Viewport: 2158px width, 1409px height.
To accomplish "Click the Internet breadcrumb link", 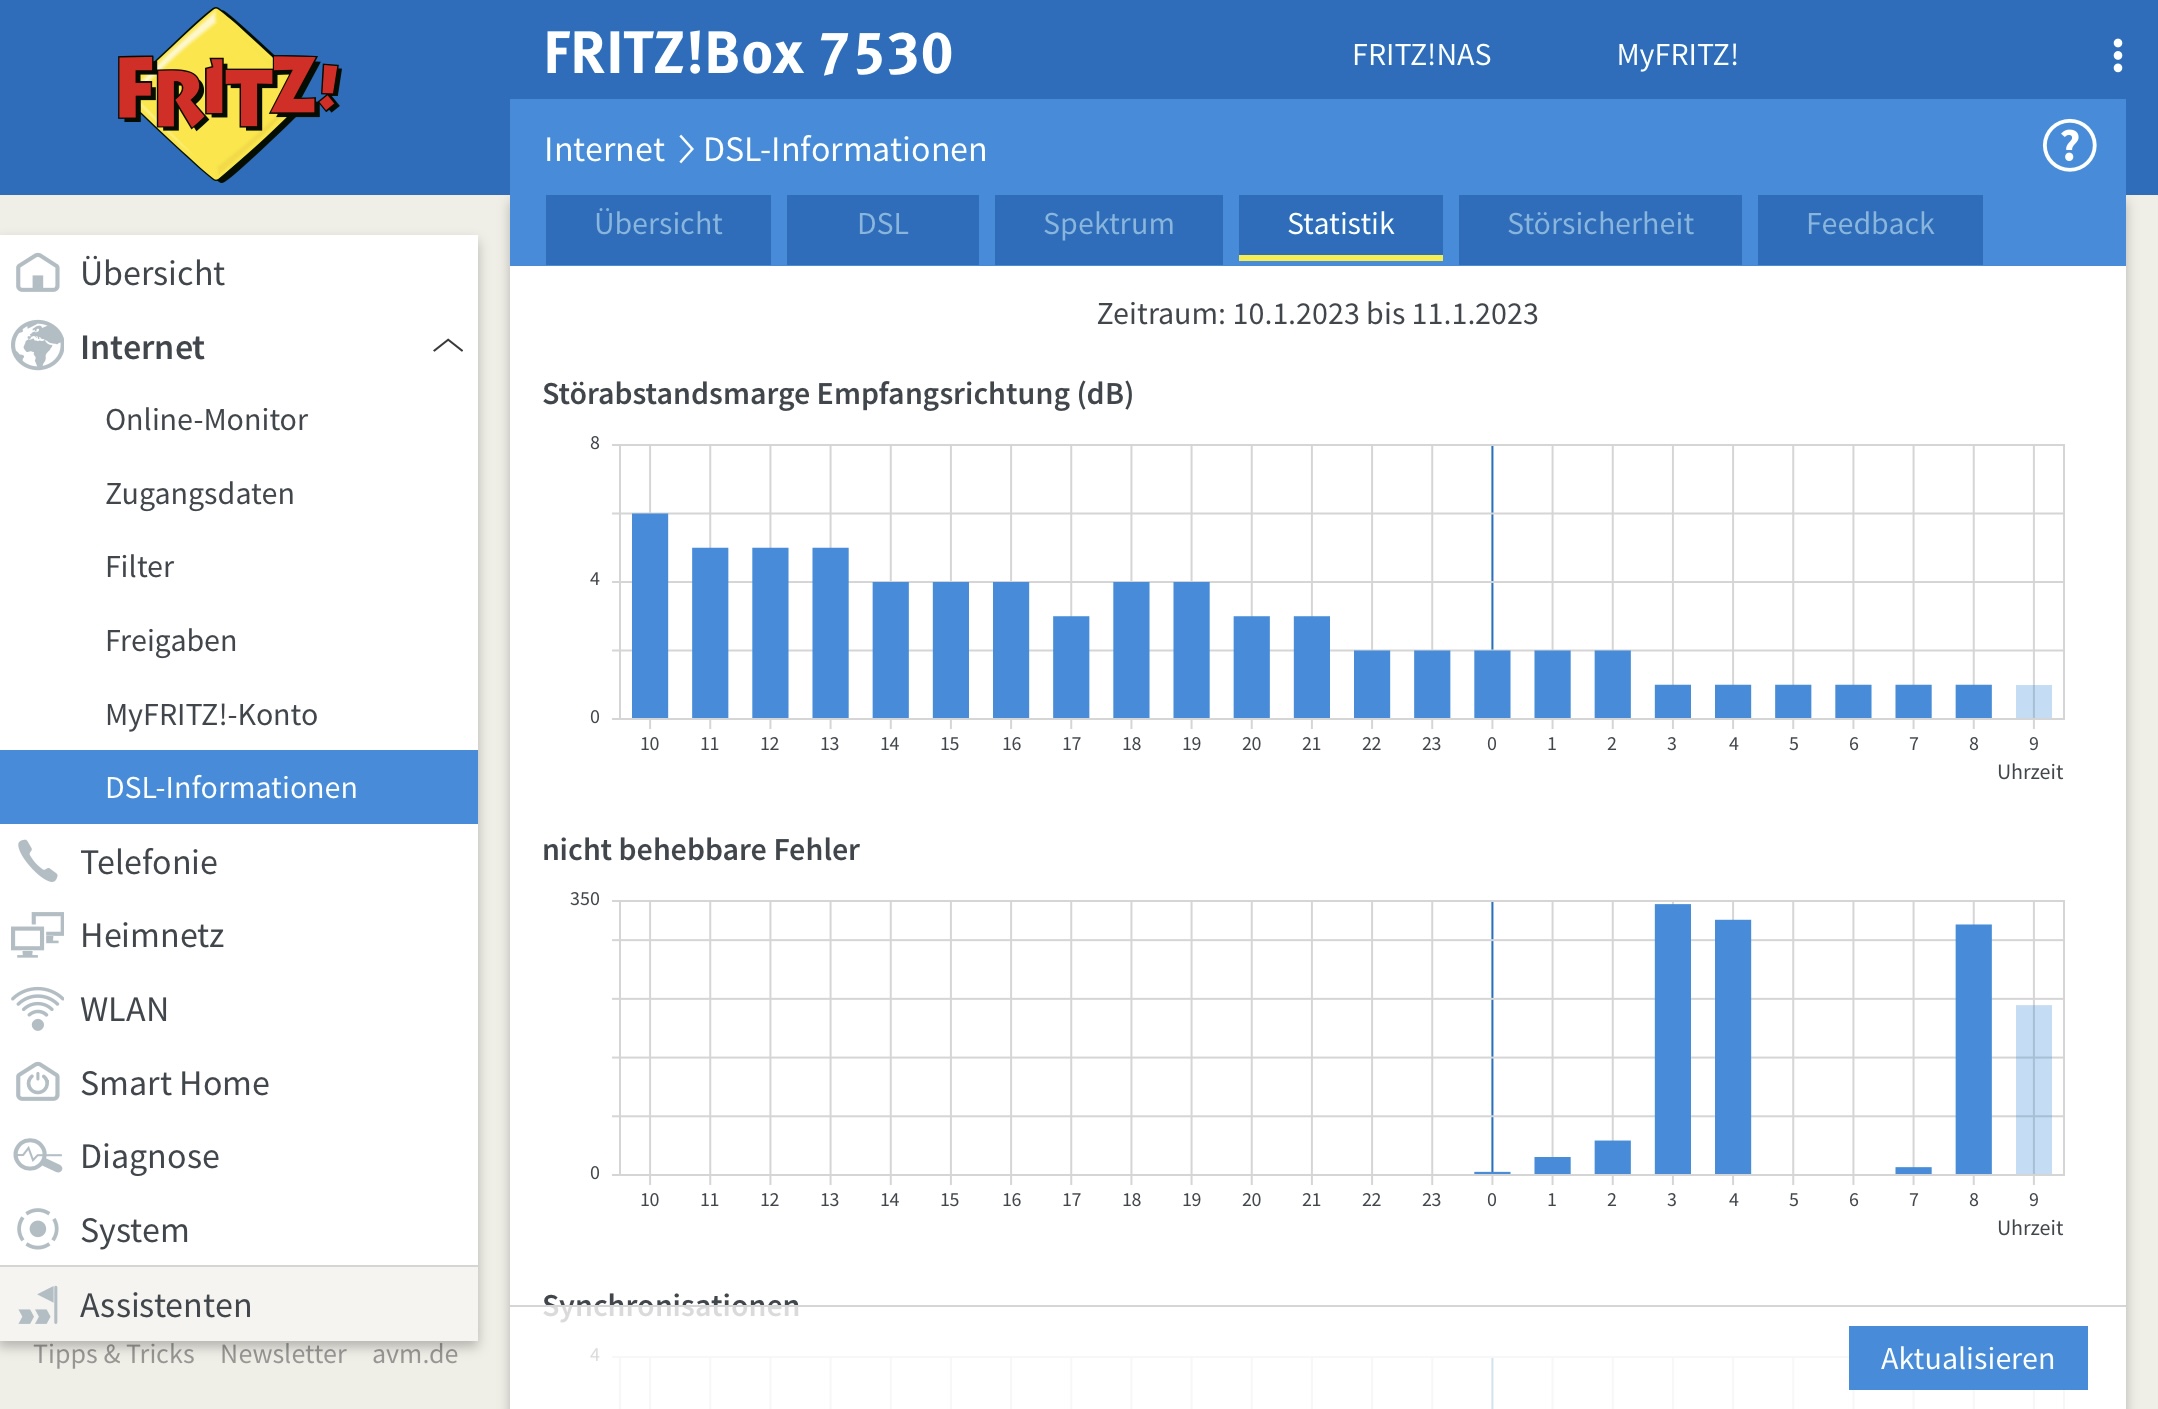I will 603,150.
